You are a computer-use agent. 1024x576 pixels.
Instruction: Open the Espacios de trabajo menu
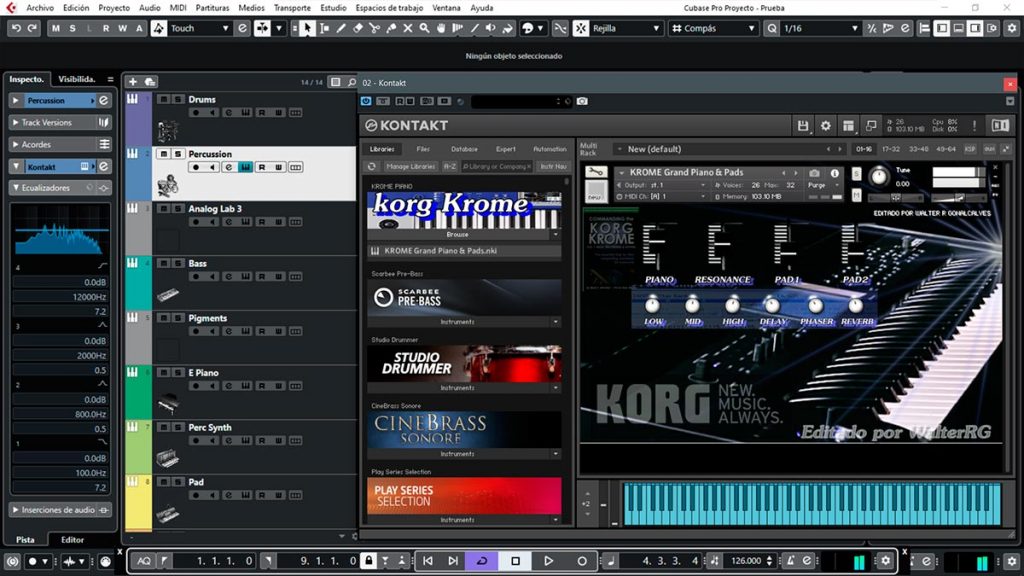click(x=389, y=8)
